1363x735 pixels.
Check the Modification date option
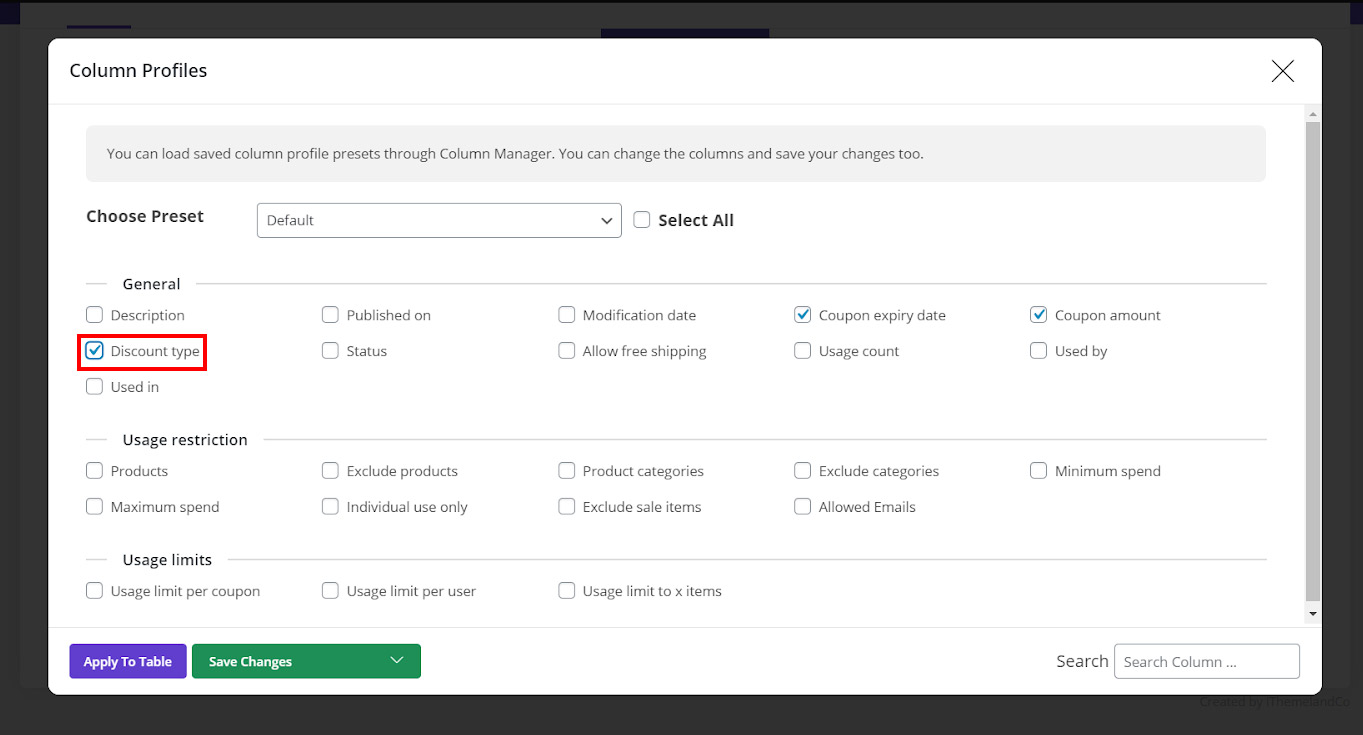pos(566,315)
